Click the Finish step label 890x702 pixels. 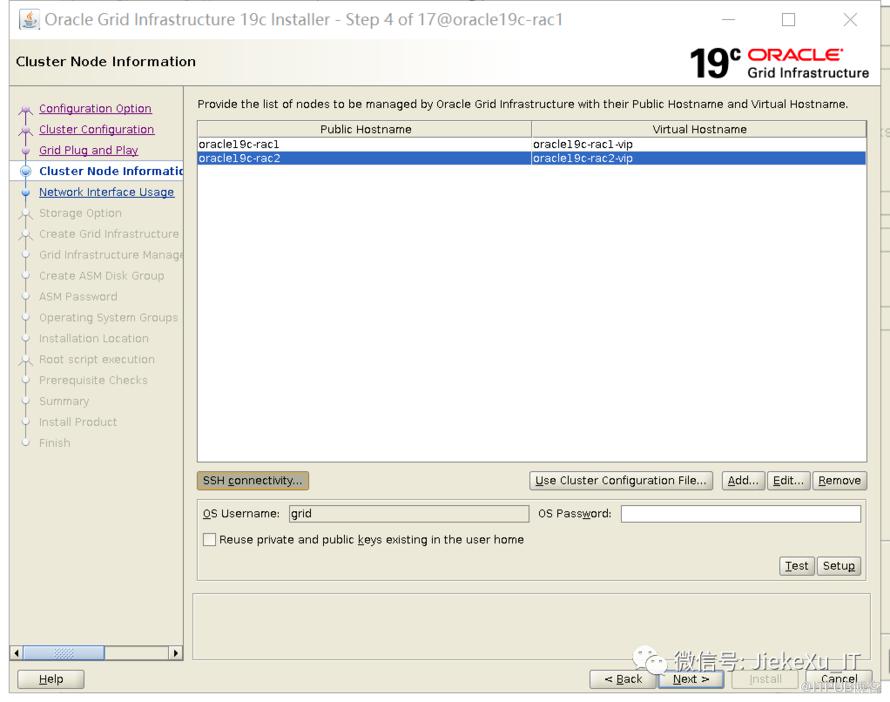point(54,443)
